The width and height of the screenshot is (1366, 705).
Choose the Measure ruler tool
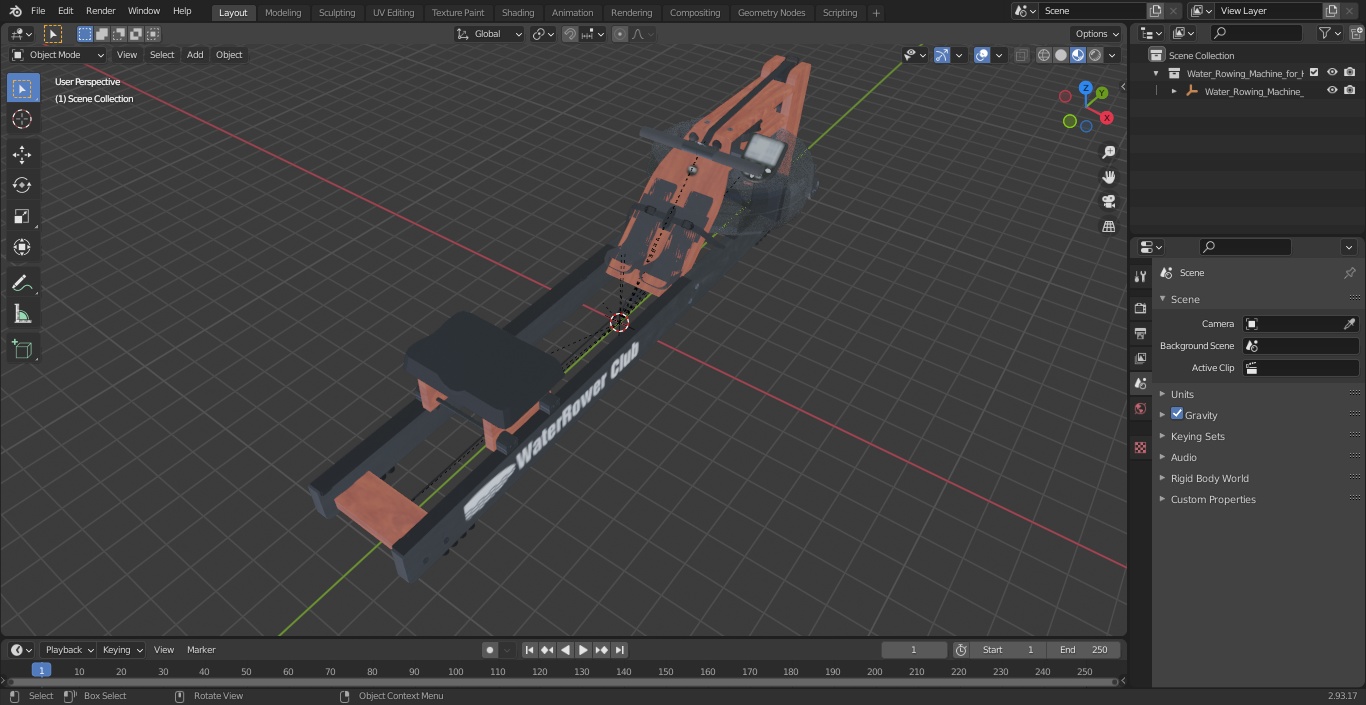tap(22, 314)
